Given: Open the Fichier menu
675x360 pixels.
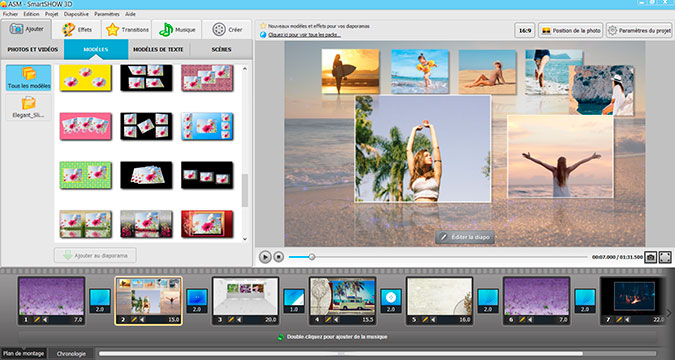Looking at the screenshot, I should tap(10, 14).
